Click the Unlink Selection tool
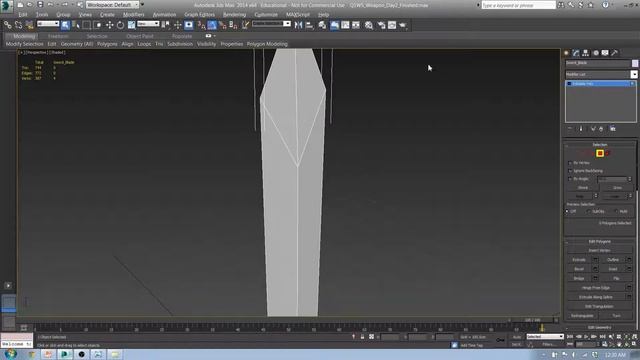The image size is (640, 360). tap(18, 25)
